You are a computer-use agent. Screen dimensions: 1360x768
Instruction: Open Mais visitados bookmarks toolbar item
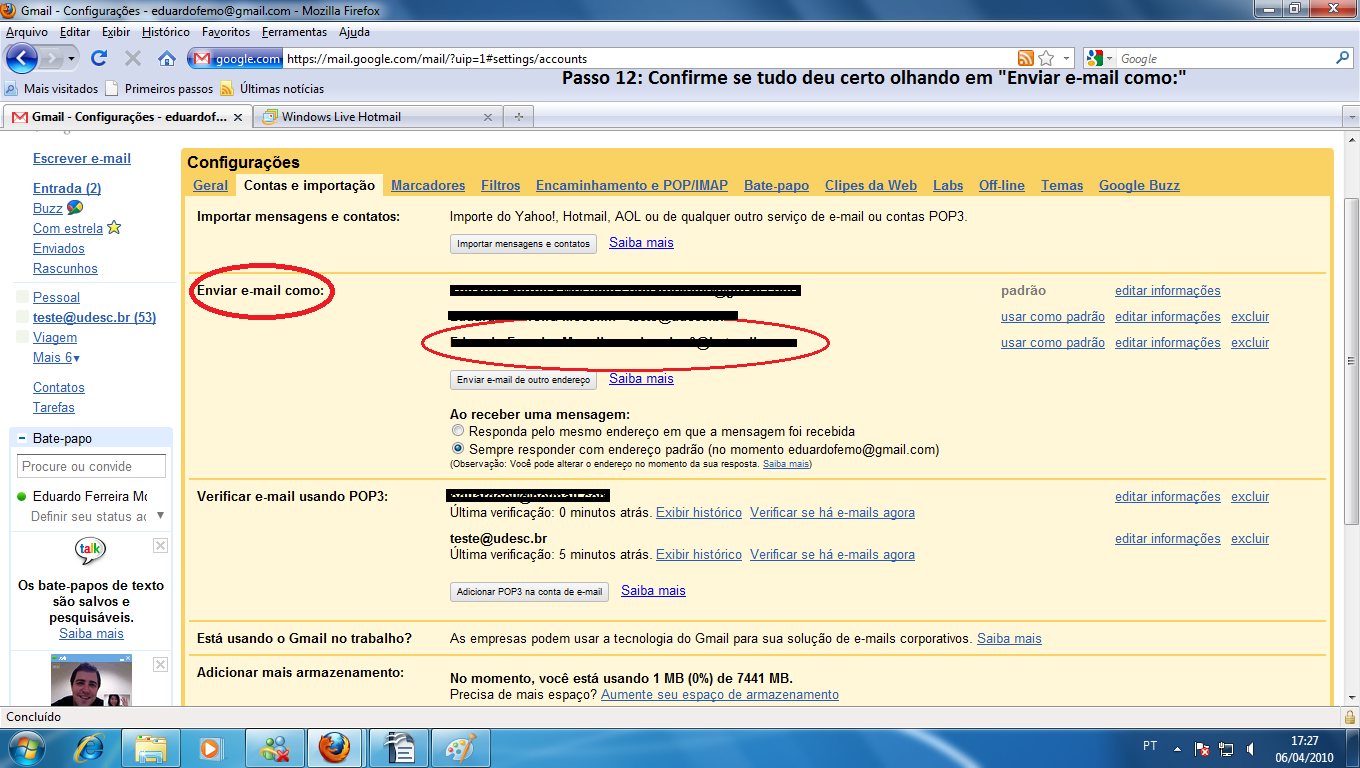point(52,88)
